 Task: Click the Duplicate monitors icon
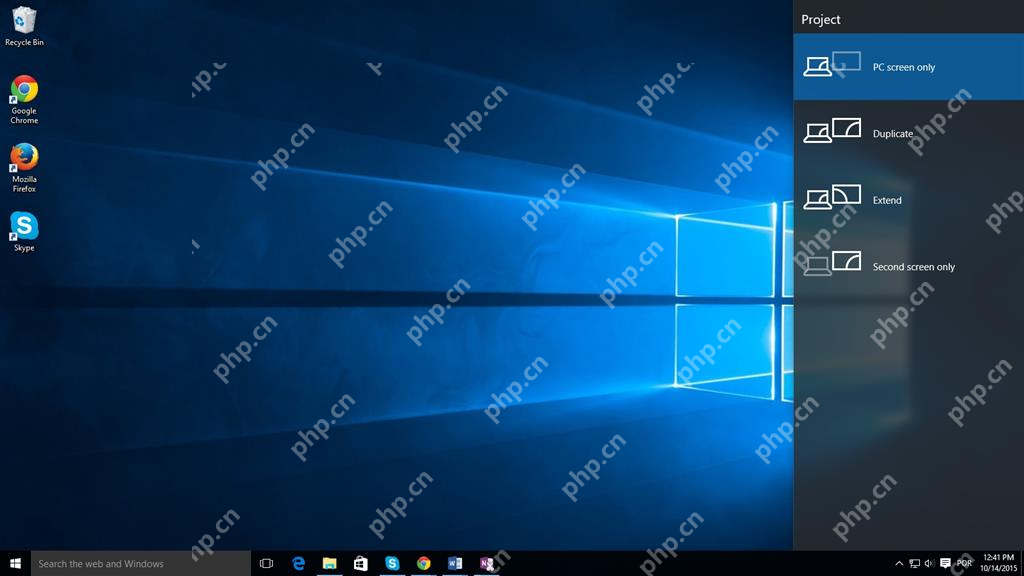832,131
